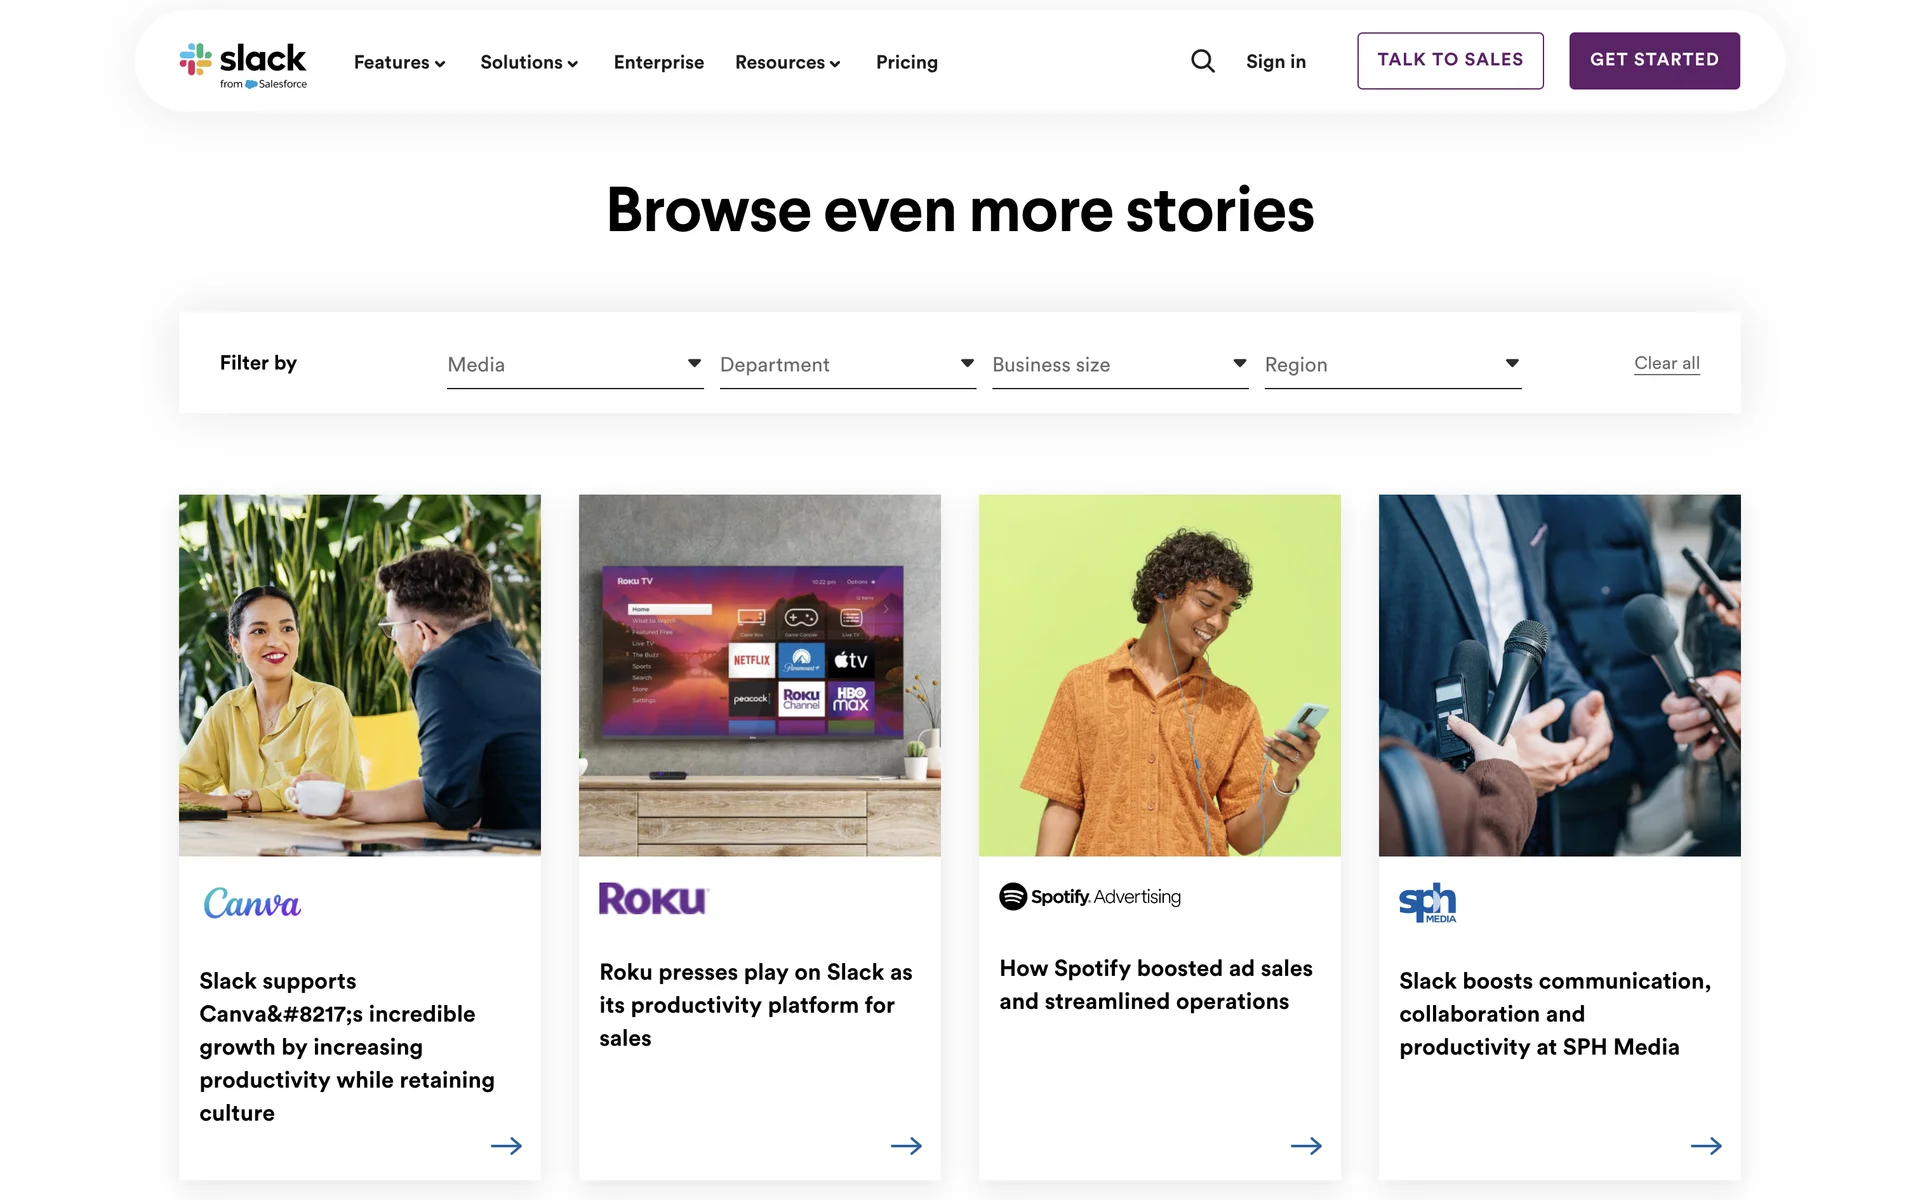The image size is (1920, 1200).
Task: Go to the Pricing page
Action: tap(906, 62)
